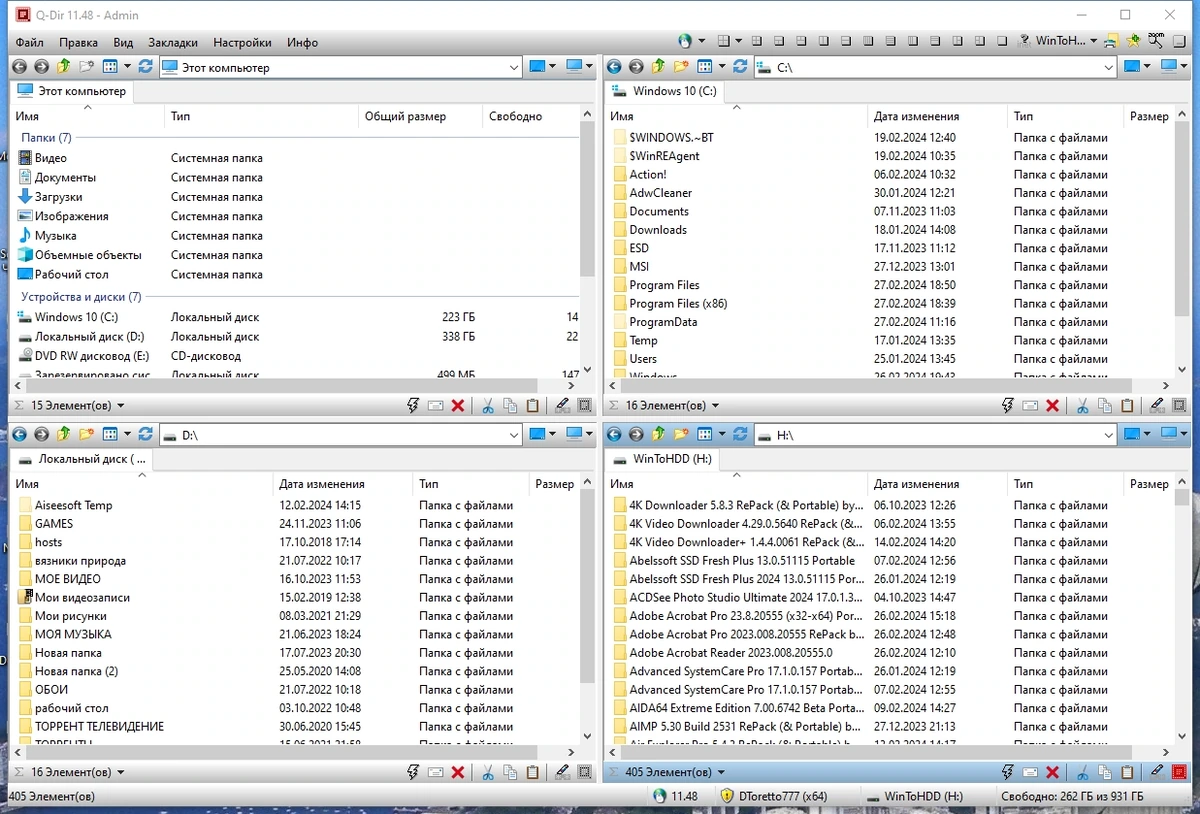
Task: Open the Этот компьютер address dropdown
Action: tap(514, 67)
